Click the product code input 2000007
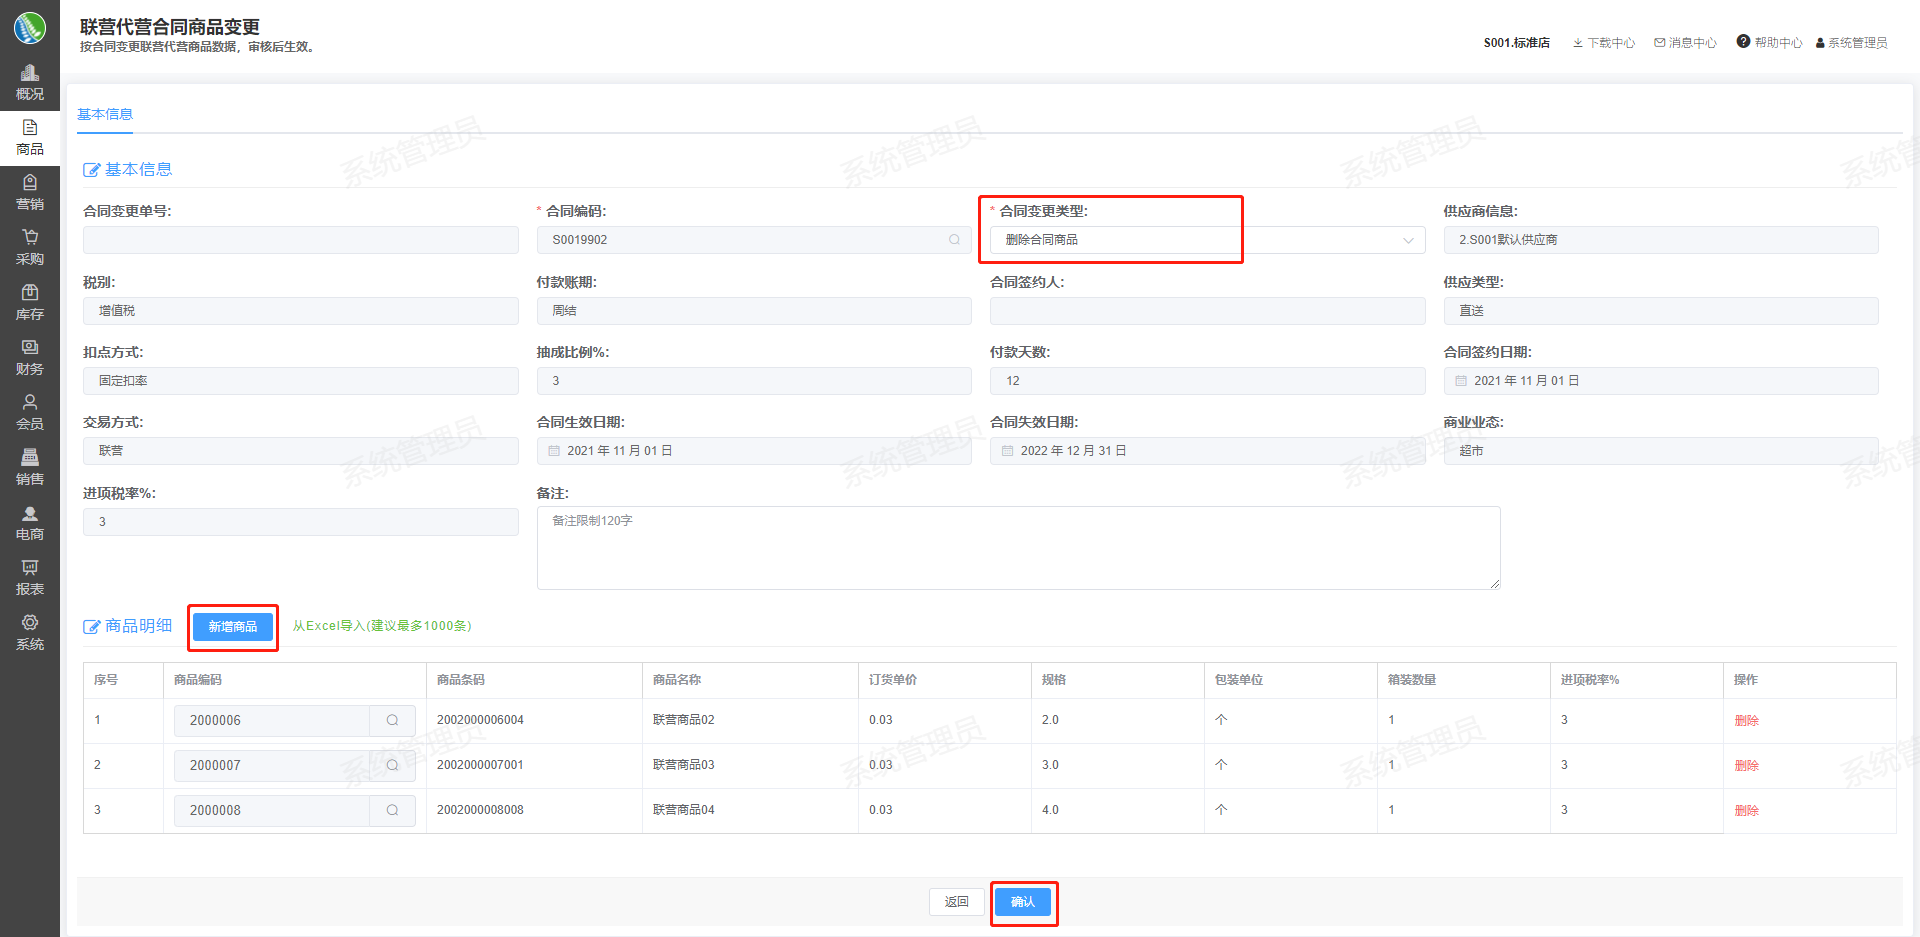This screenshot has width=1920, height=937. pyautogui.click(x=272, y=765)
